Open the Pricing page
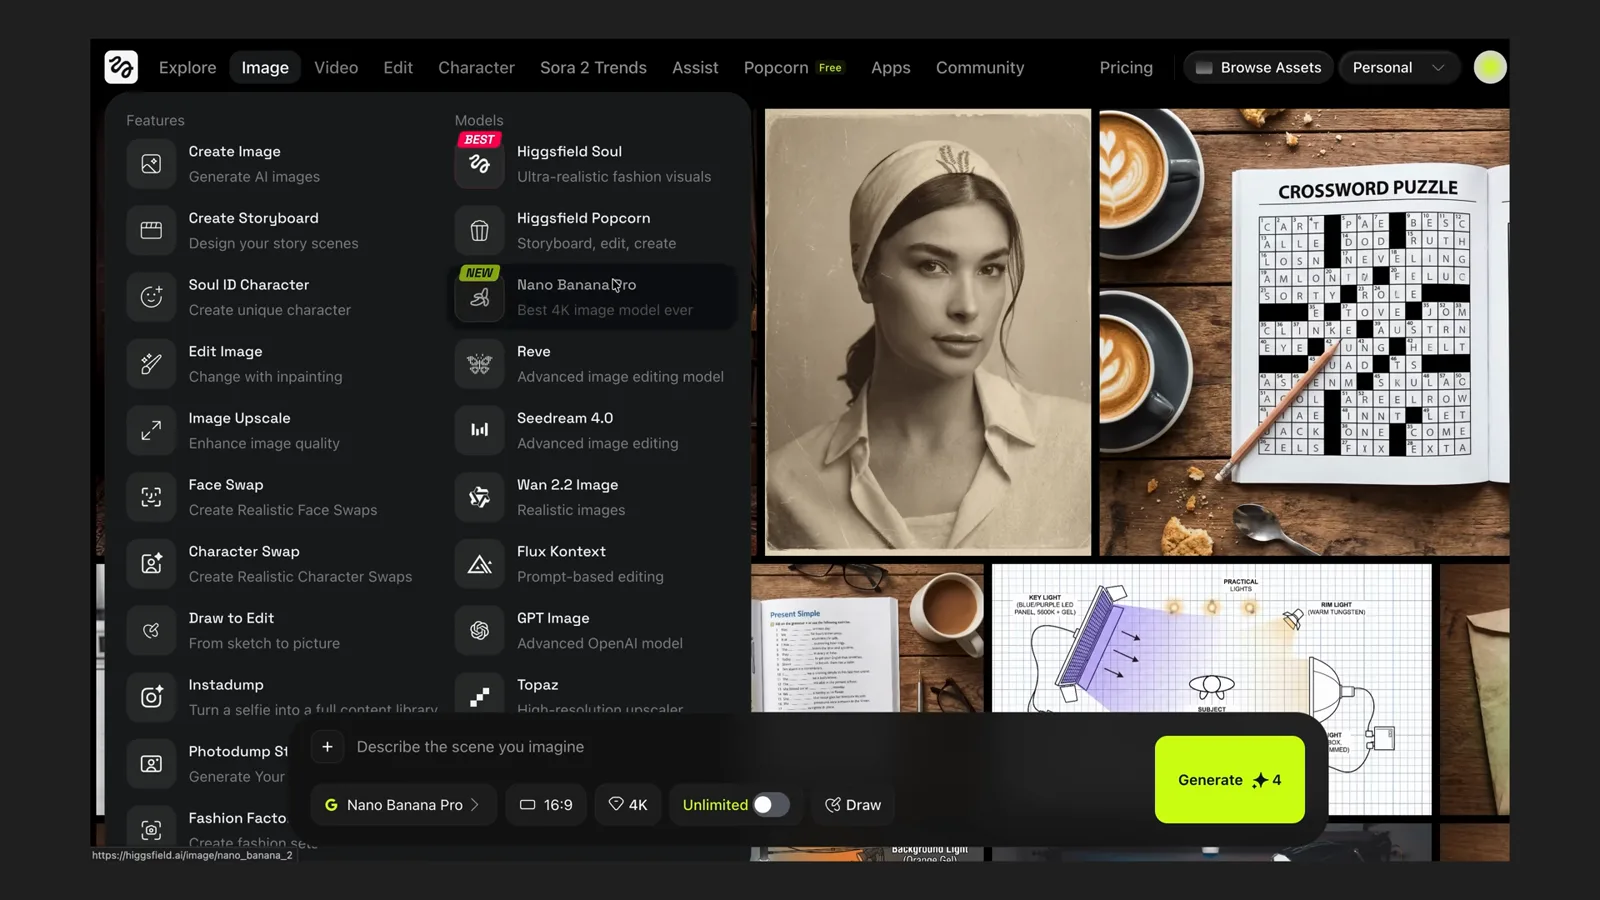 pos(1126,67)
